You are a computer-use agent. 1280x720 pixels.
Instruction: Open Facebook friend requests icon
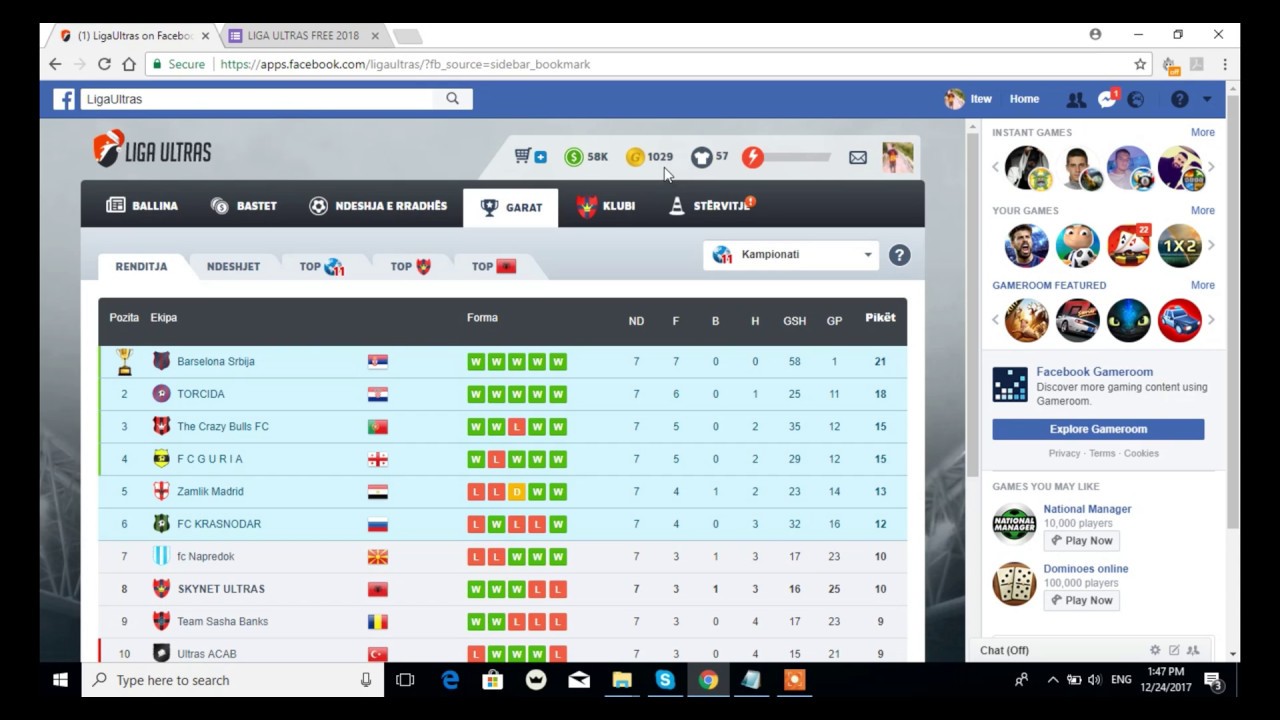[1076, 99]
